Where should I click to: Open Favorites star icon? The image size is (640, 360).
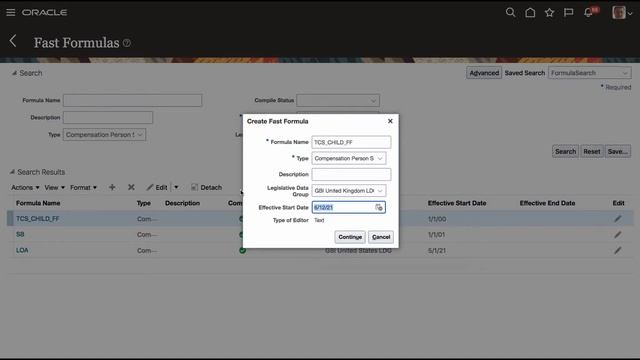point(549,13)
